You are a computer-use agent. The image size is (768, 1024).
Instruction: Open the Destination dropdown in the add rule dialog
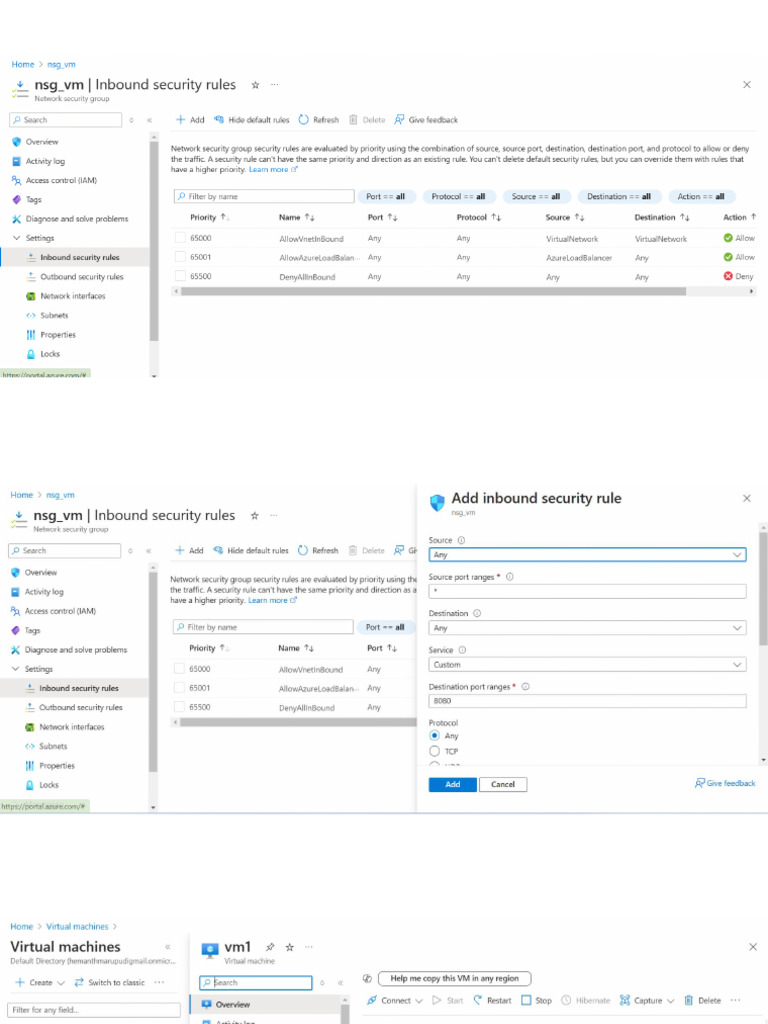pos(587,628)
